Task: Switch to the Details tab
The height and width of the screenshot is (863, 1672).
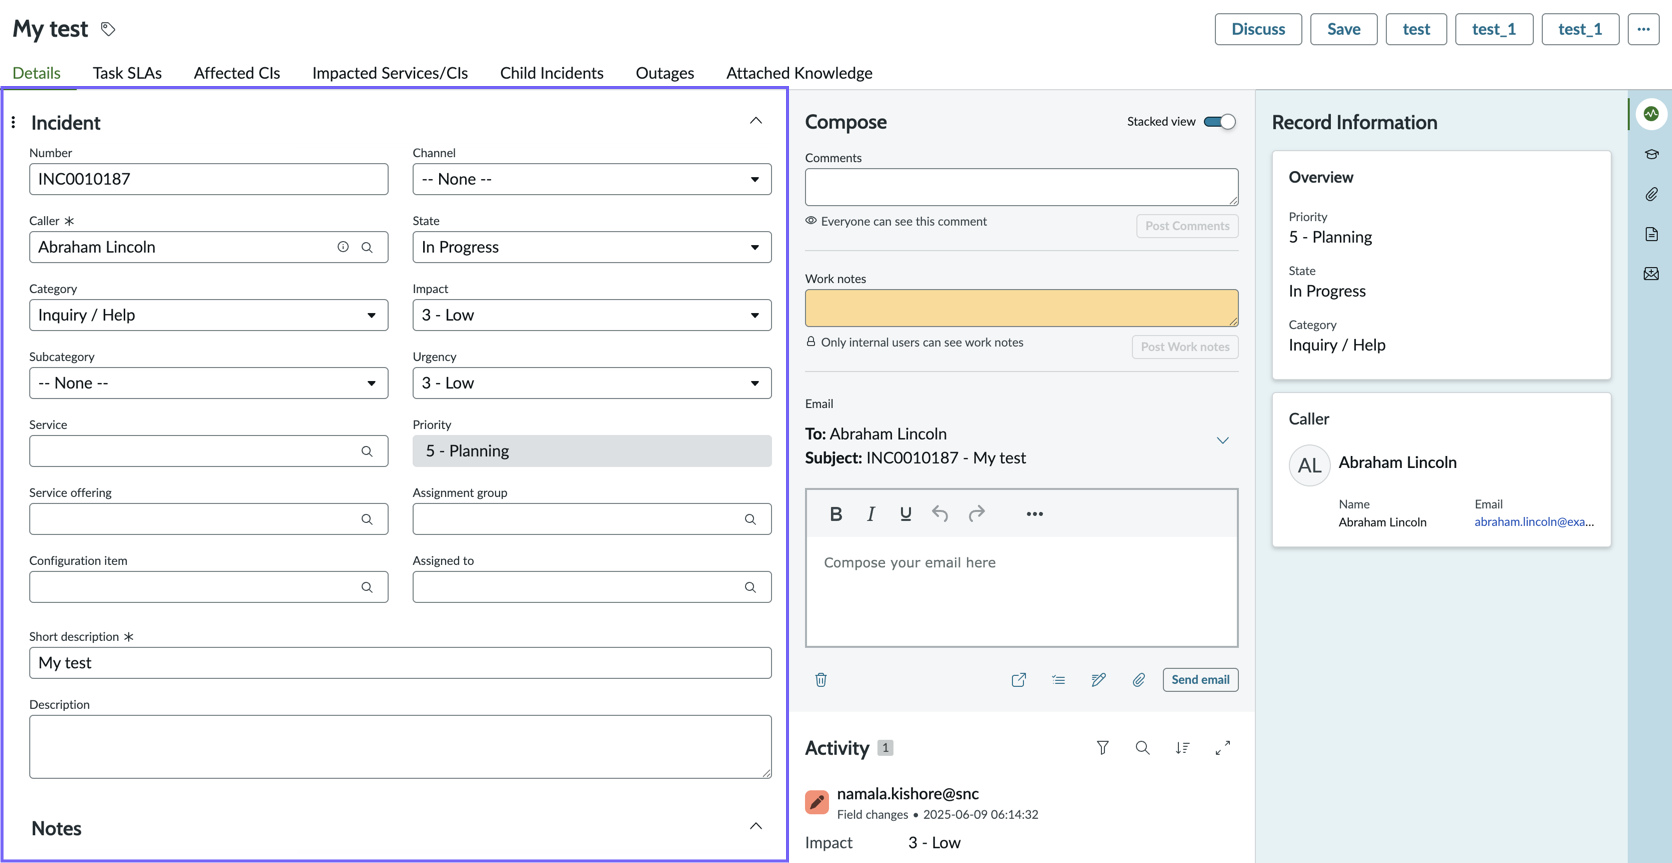Action: [x=36, y=73]
